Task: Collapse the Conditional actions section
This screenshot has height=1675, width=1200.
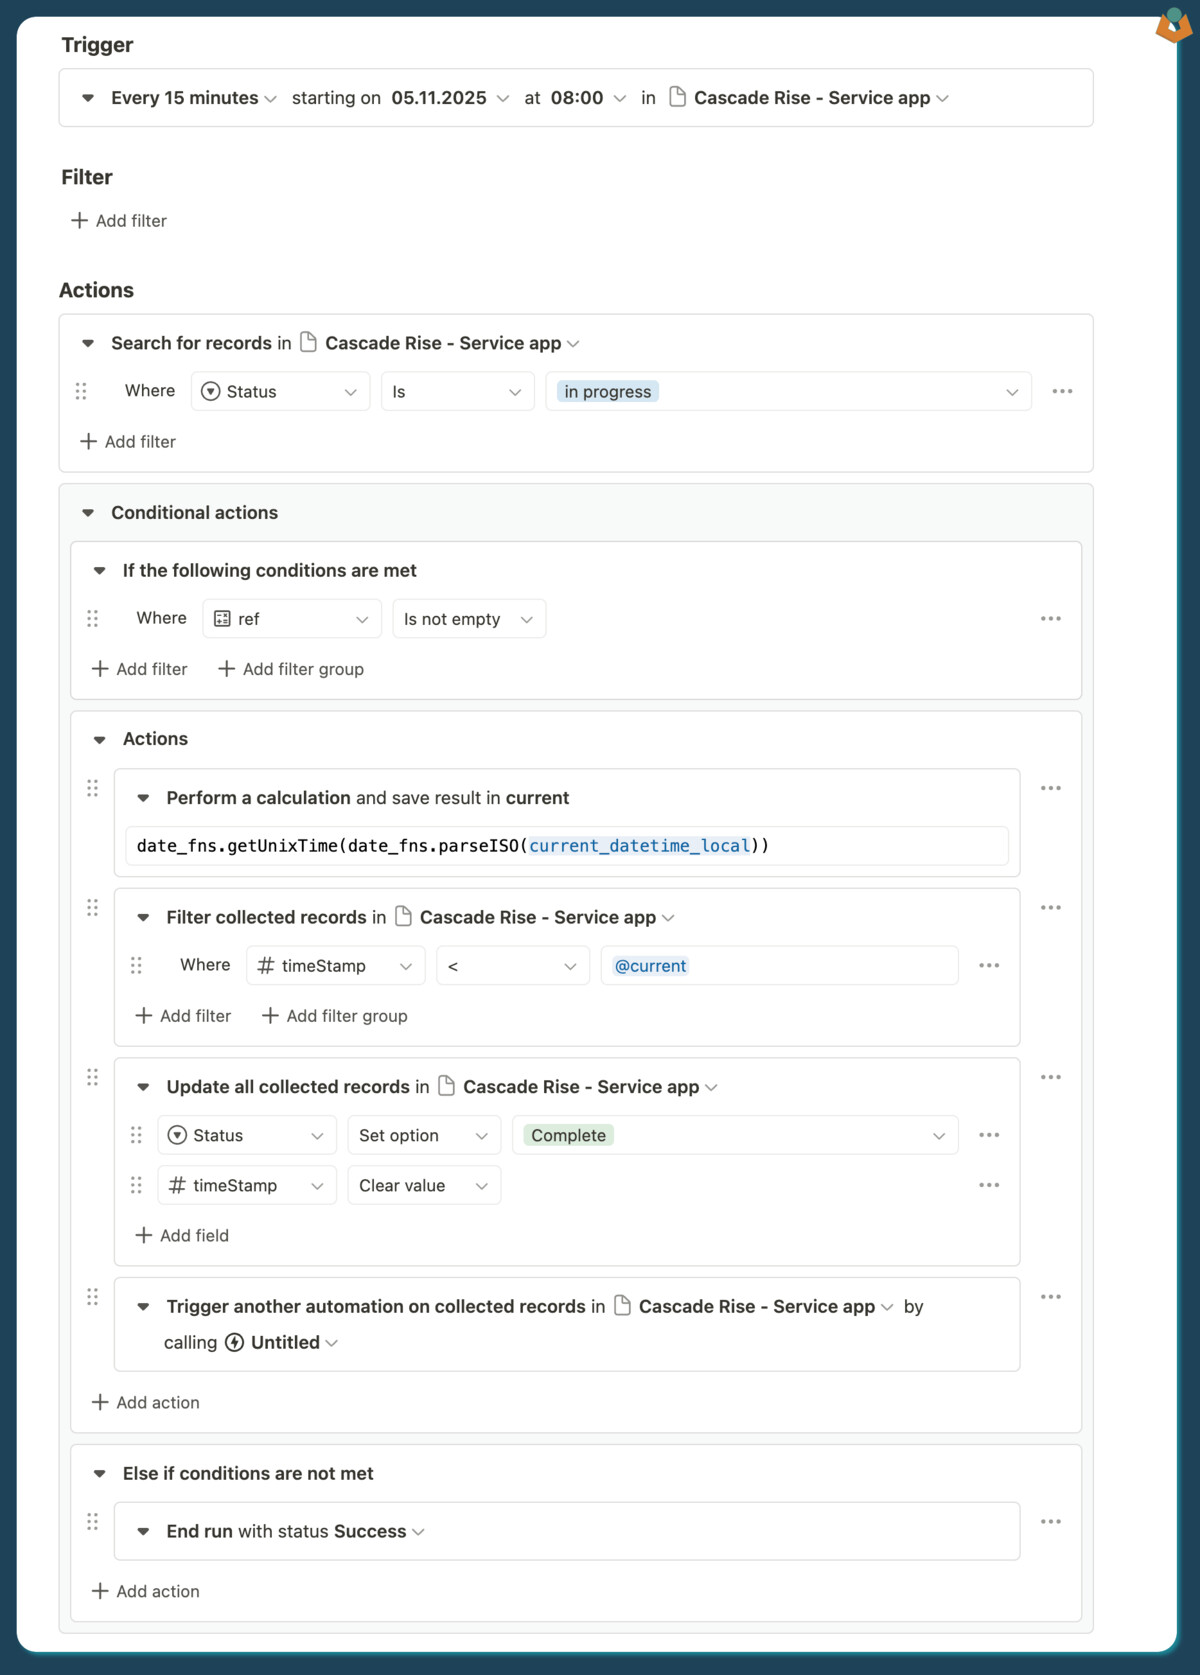Action: coord(88,513)
